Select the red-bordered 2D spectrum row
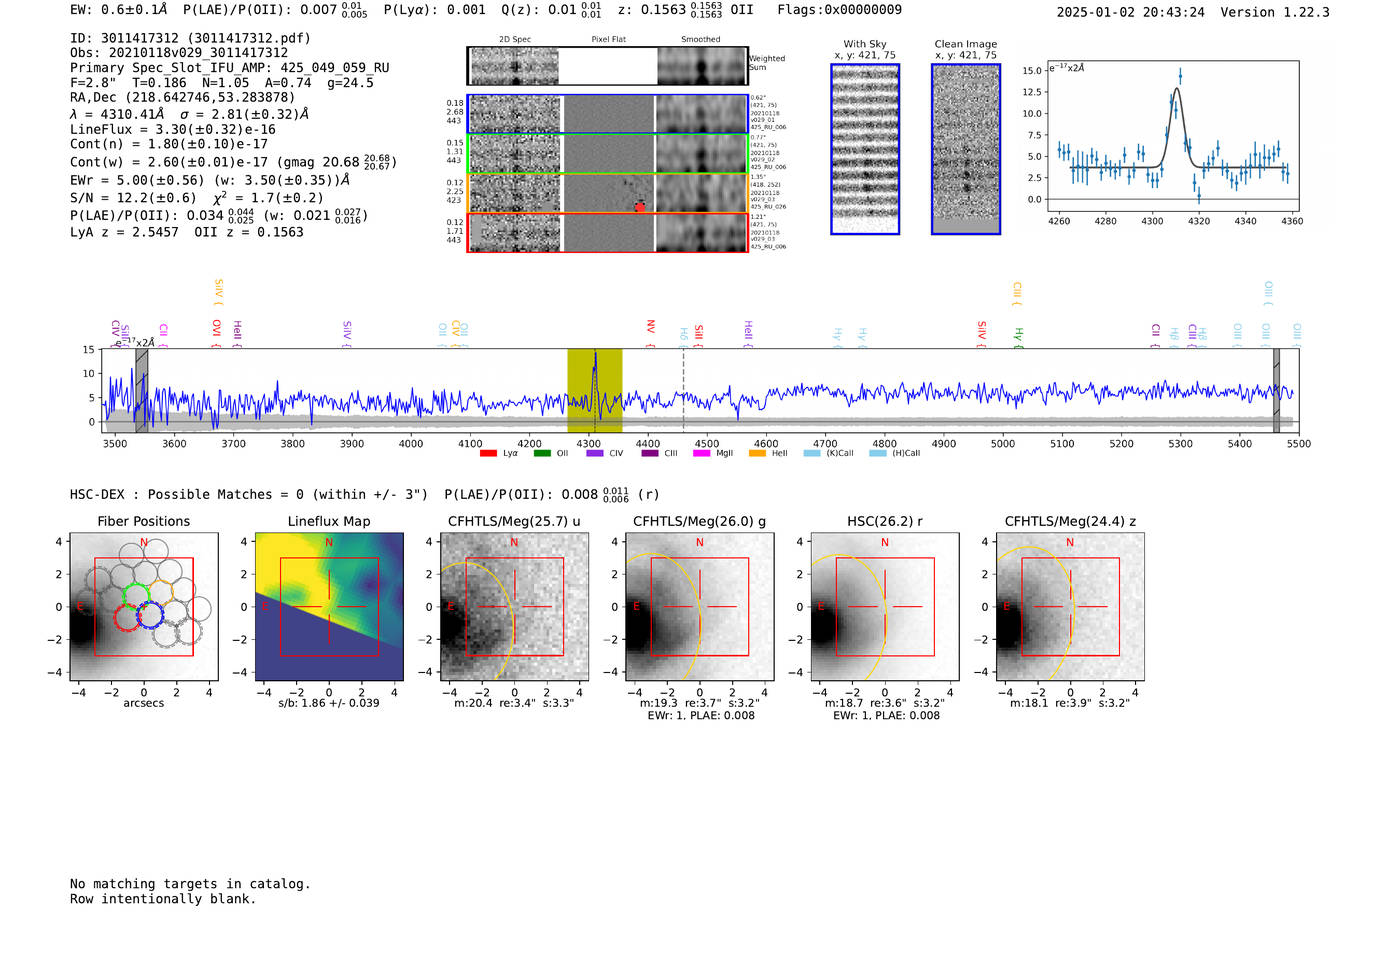Screen dimensions: 1400x953 click(x=608, y=232)
